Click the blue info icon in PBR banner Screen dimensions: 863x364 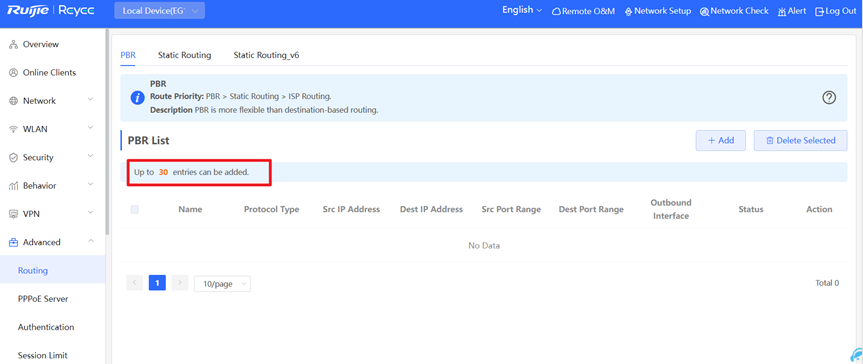click(137, 98)
